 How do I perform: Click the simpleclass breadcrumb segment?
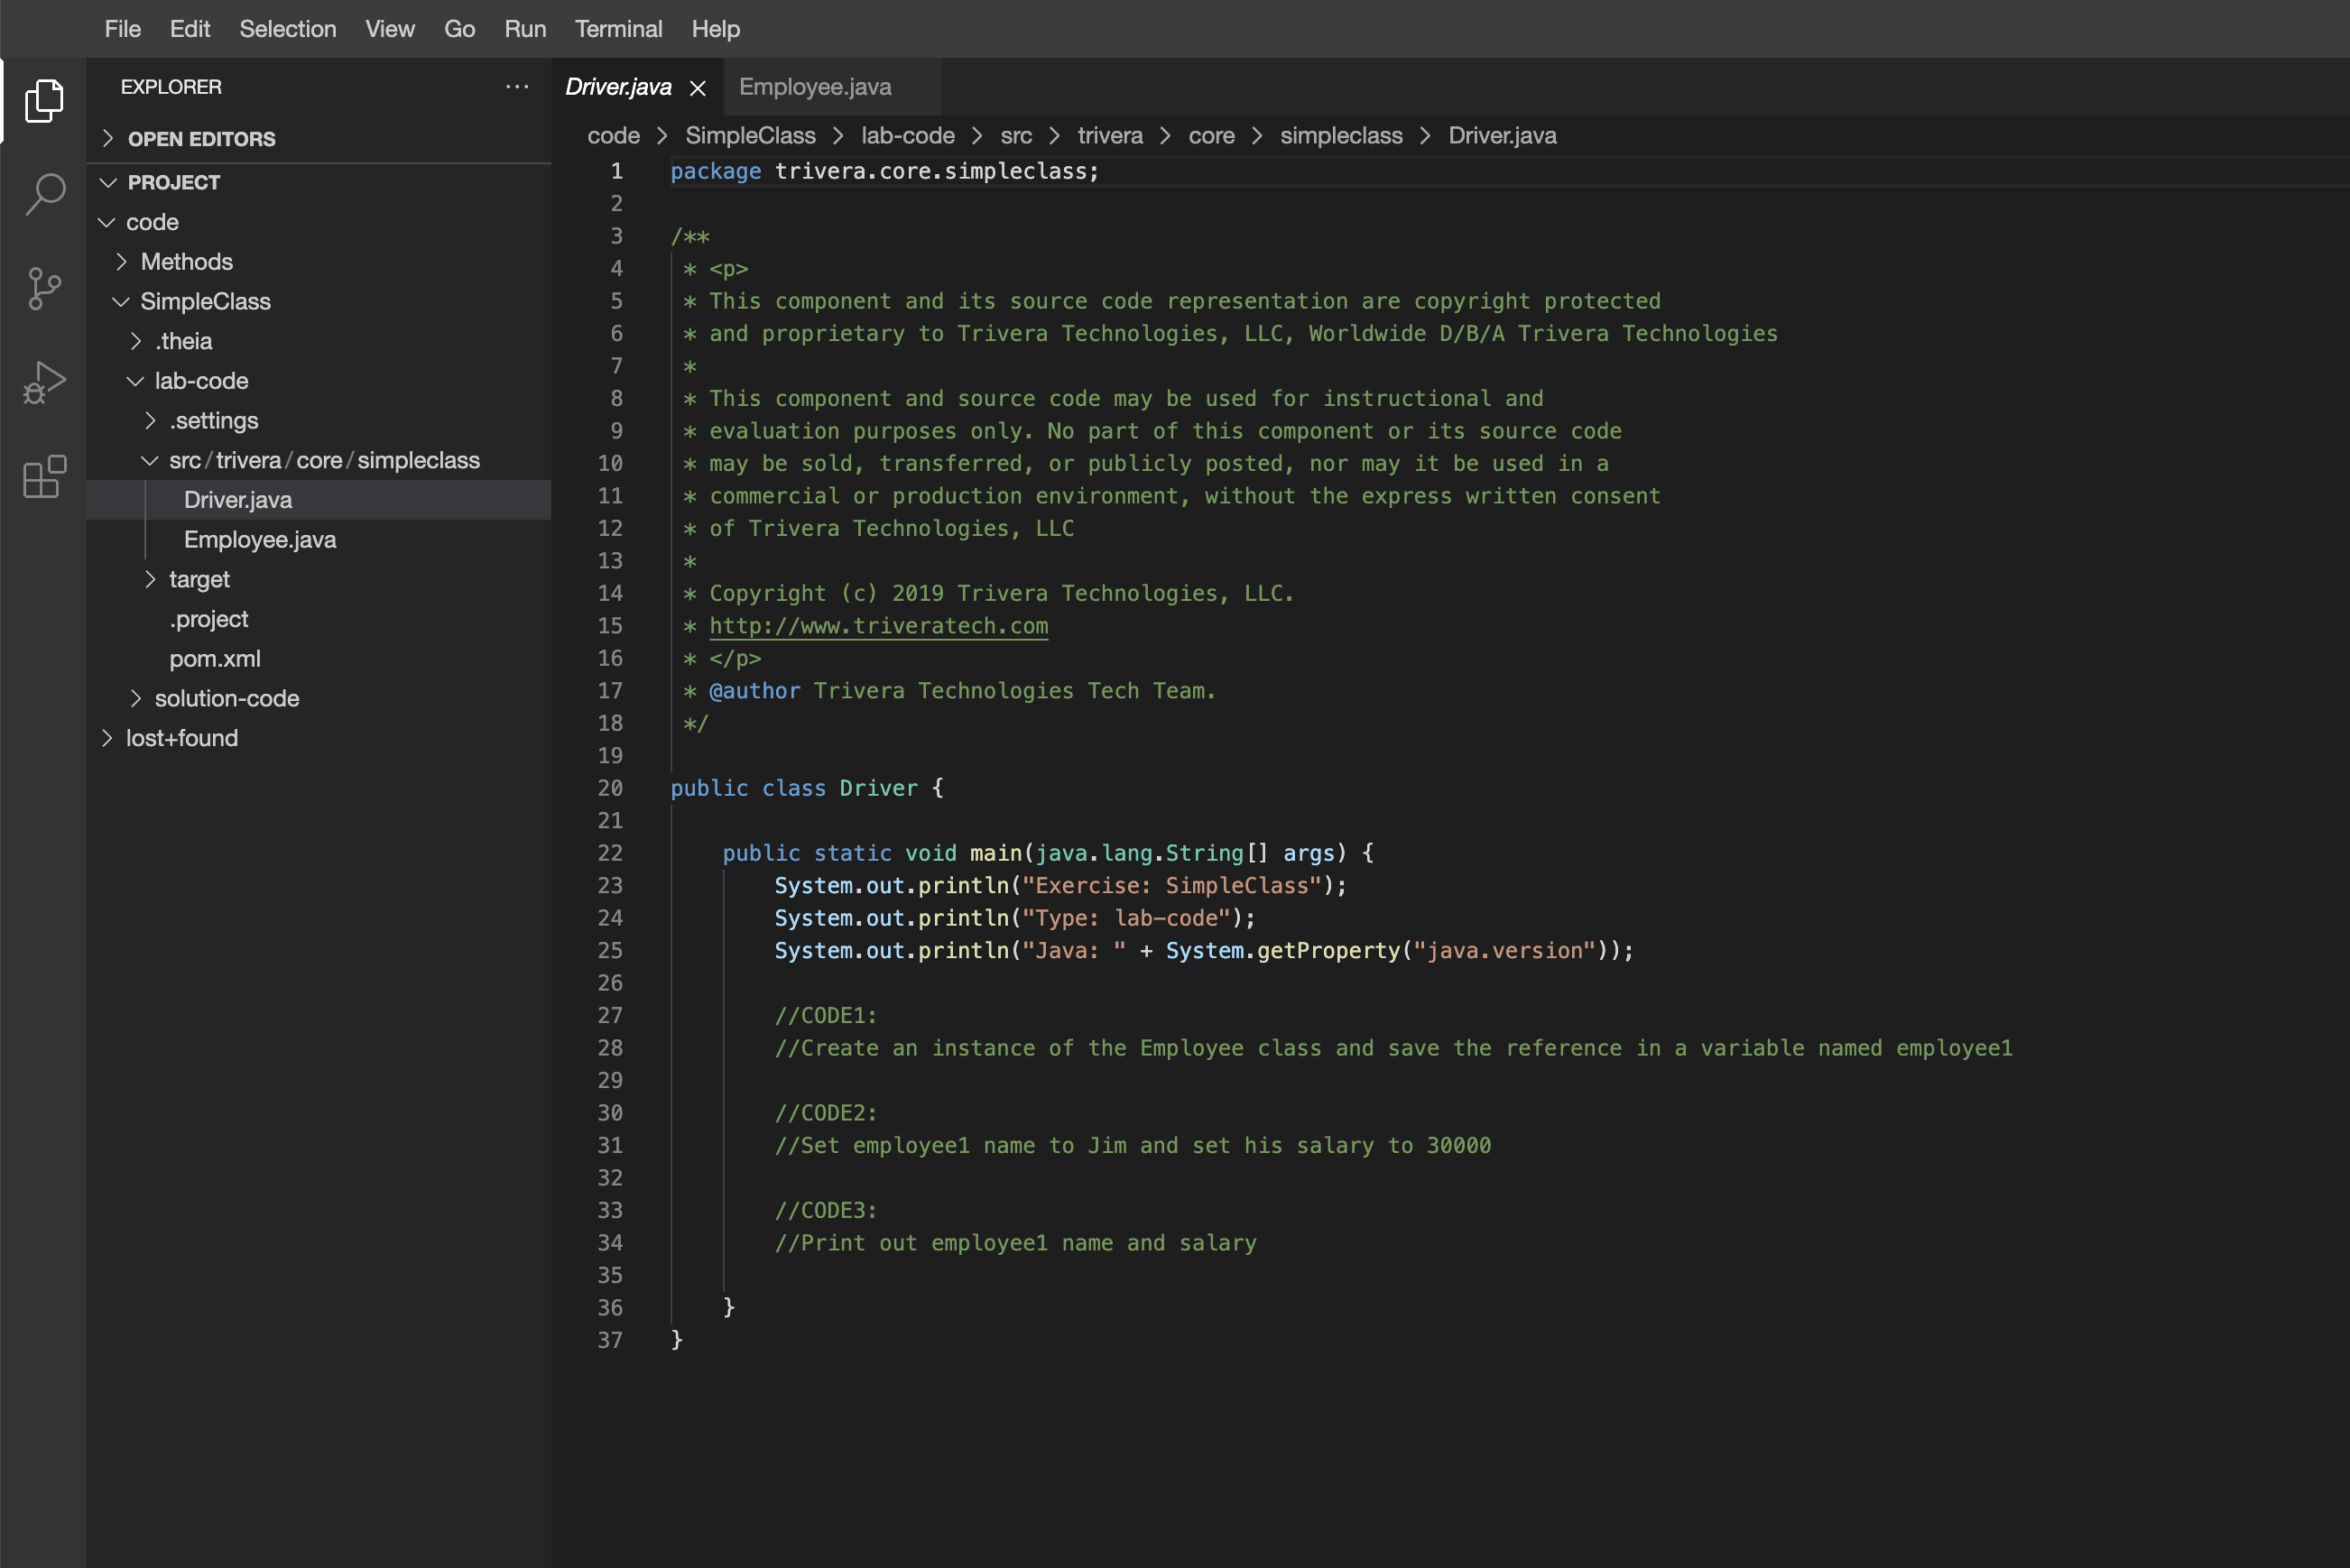click(x=1340, y=136)
